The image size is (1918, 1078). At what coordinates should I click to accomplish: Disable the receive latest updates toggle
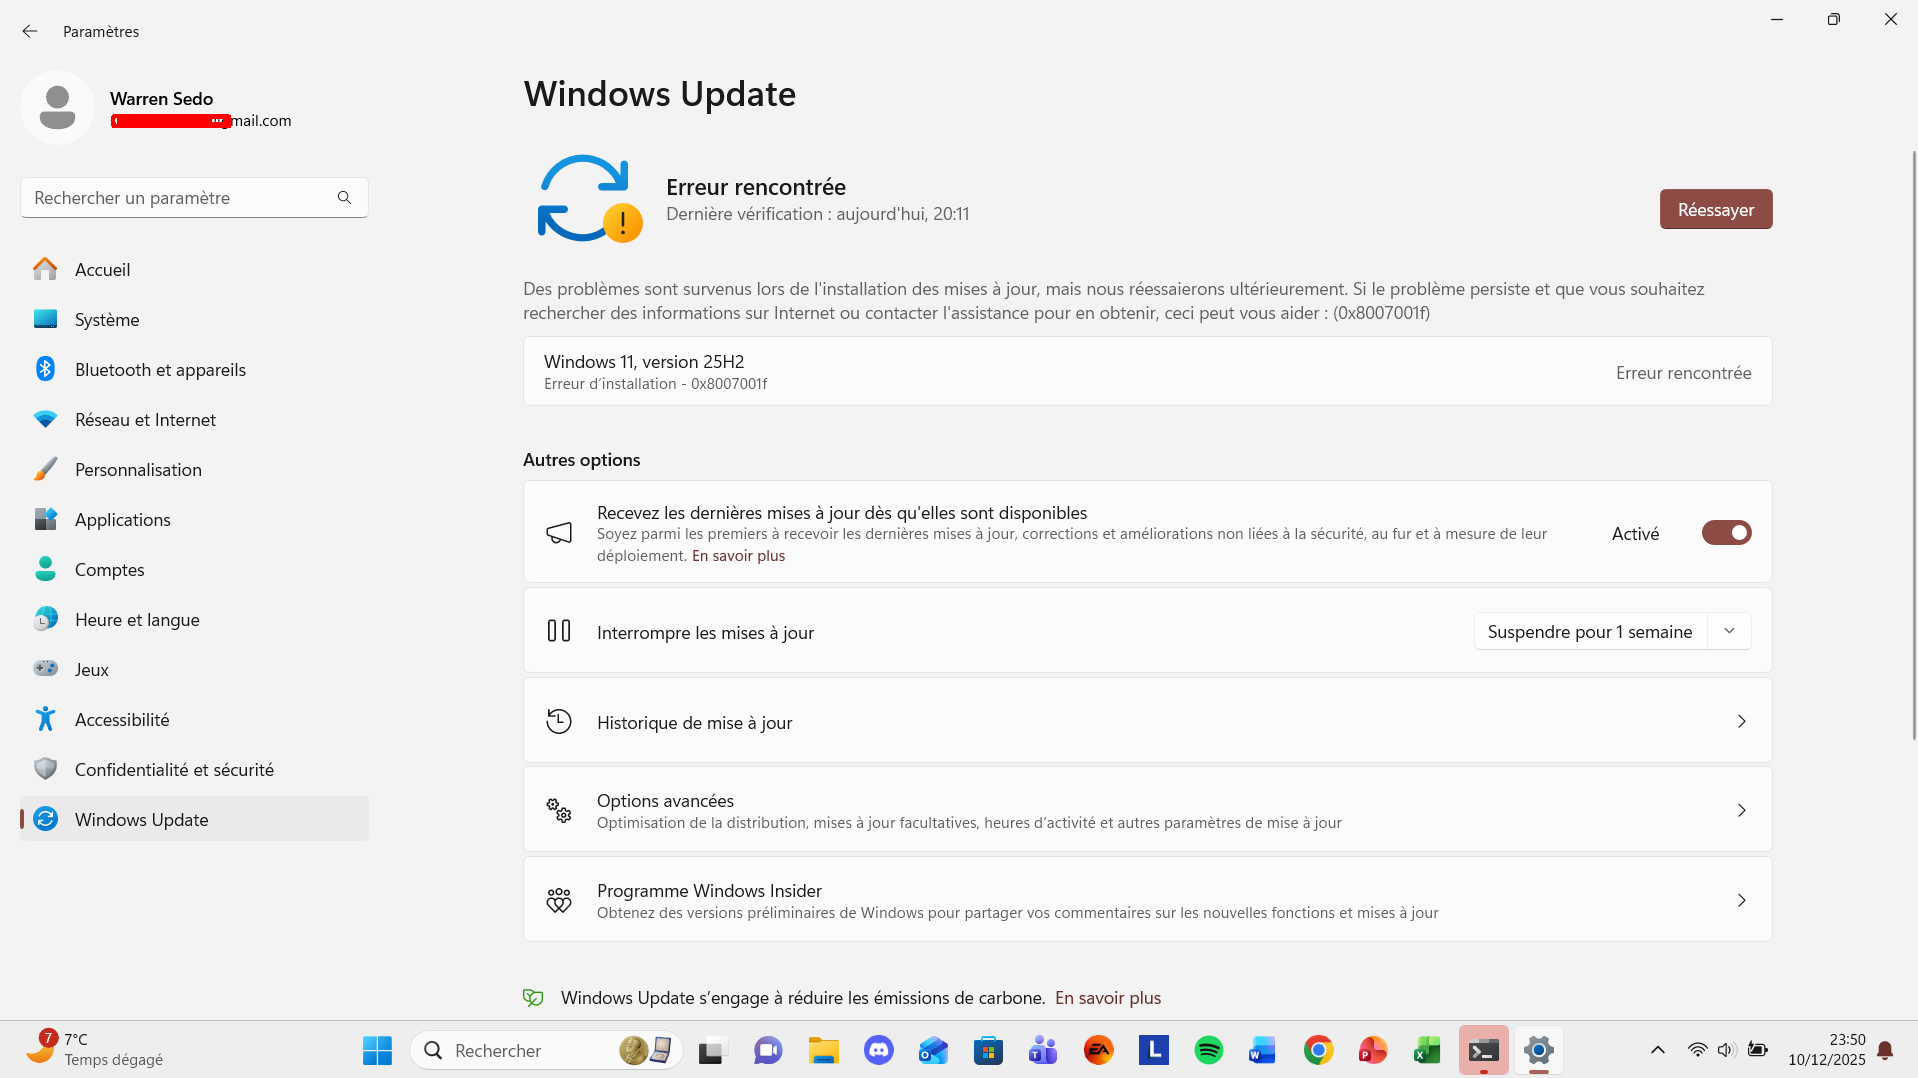(1726, 532)
